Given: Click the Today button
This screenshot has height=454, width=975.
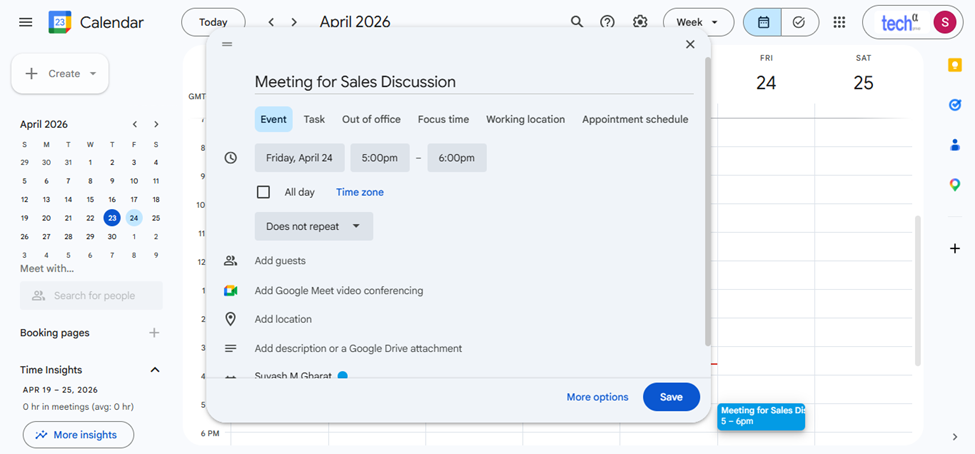Looking at the screenshot, I should (x=213, y=22).
